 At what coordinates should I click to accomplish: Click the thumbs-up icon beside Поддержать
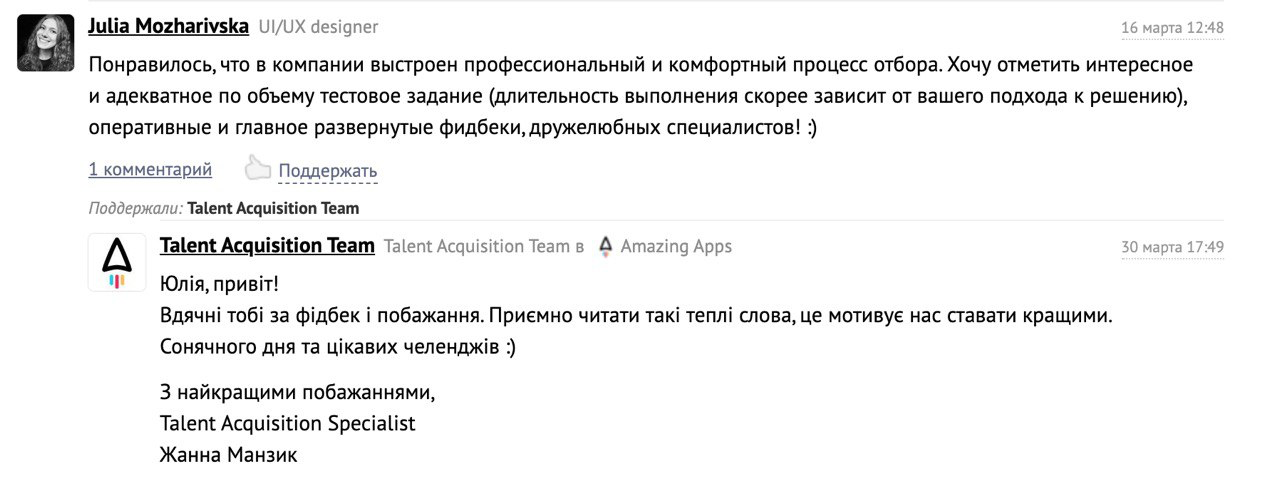click(x=258, y=168)
